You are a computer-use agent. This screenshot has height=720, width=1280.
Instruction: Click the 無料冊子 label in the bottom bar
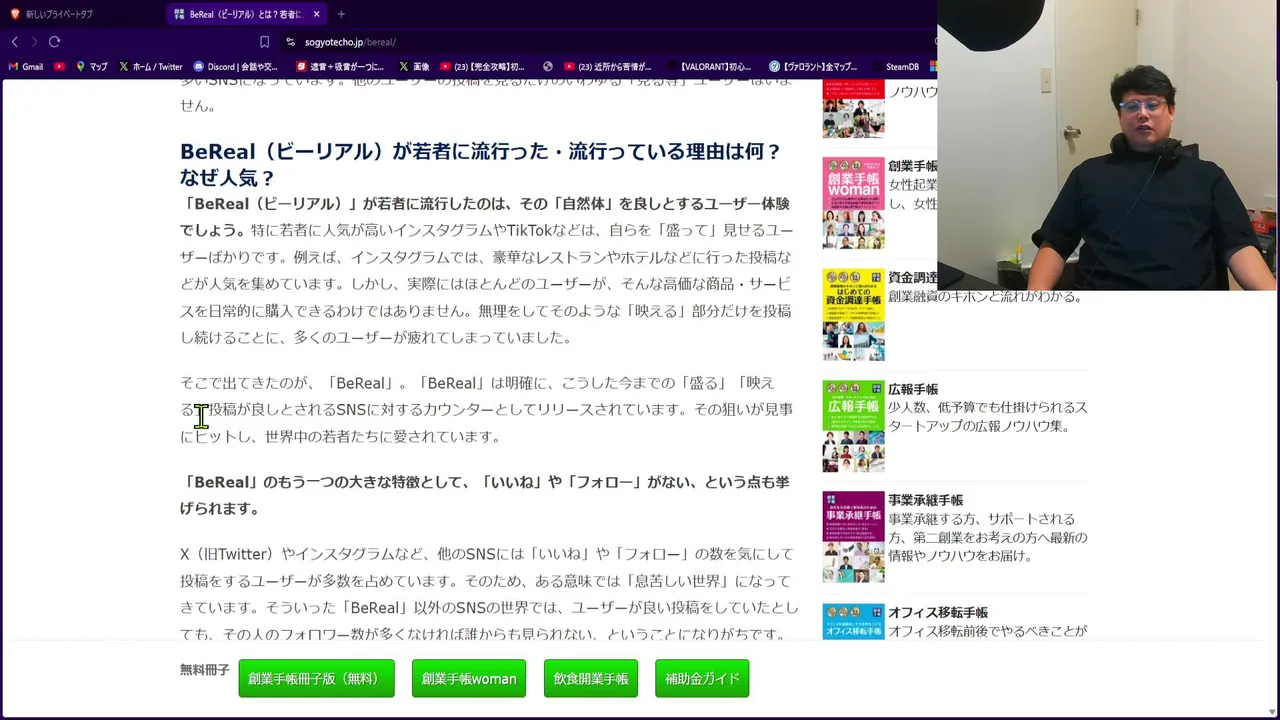(205, 669)
